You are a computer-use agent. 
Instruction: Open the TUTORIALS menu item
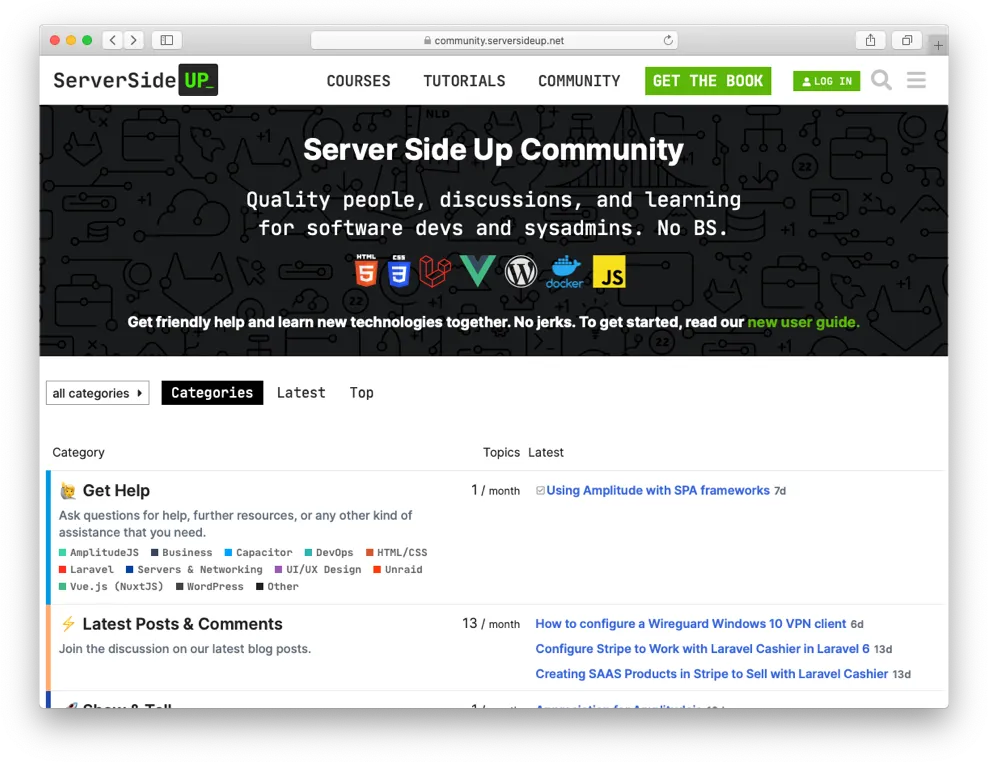(x=464, y=81)
